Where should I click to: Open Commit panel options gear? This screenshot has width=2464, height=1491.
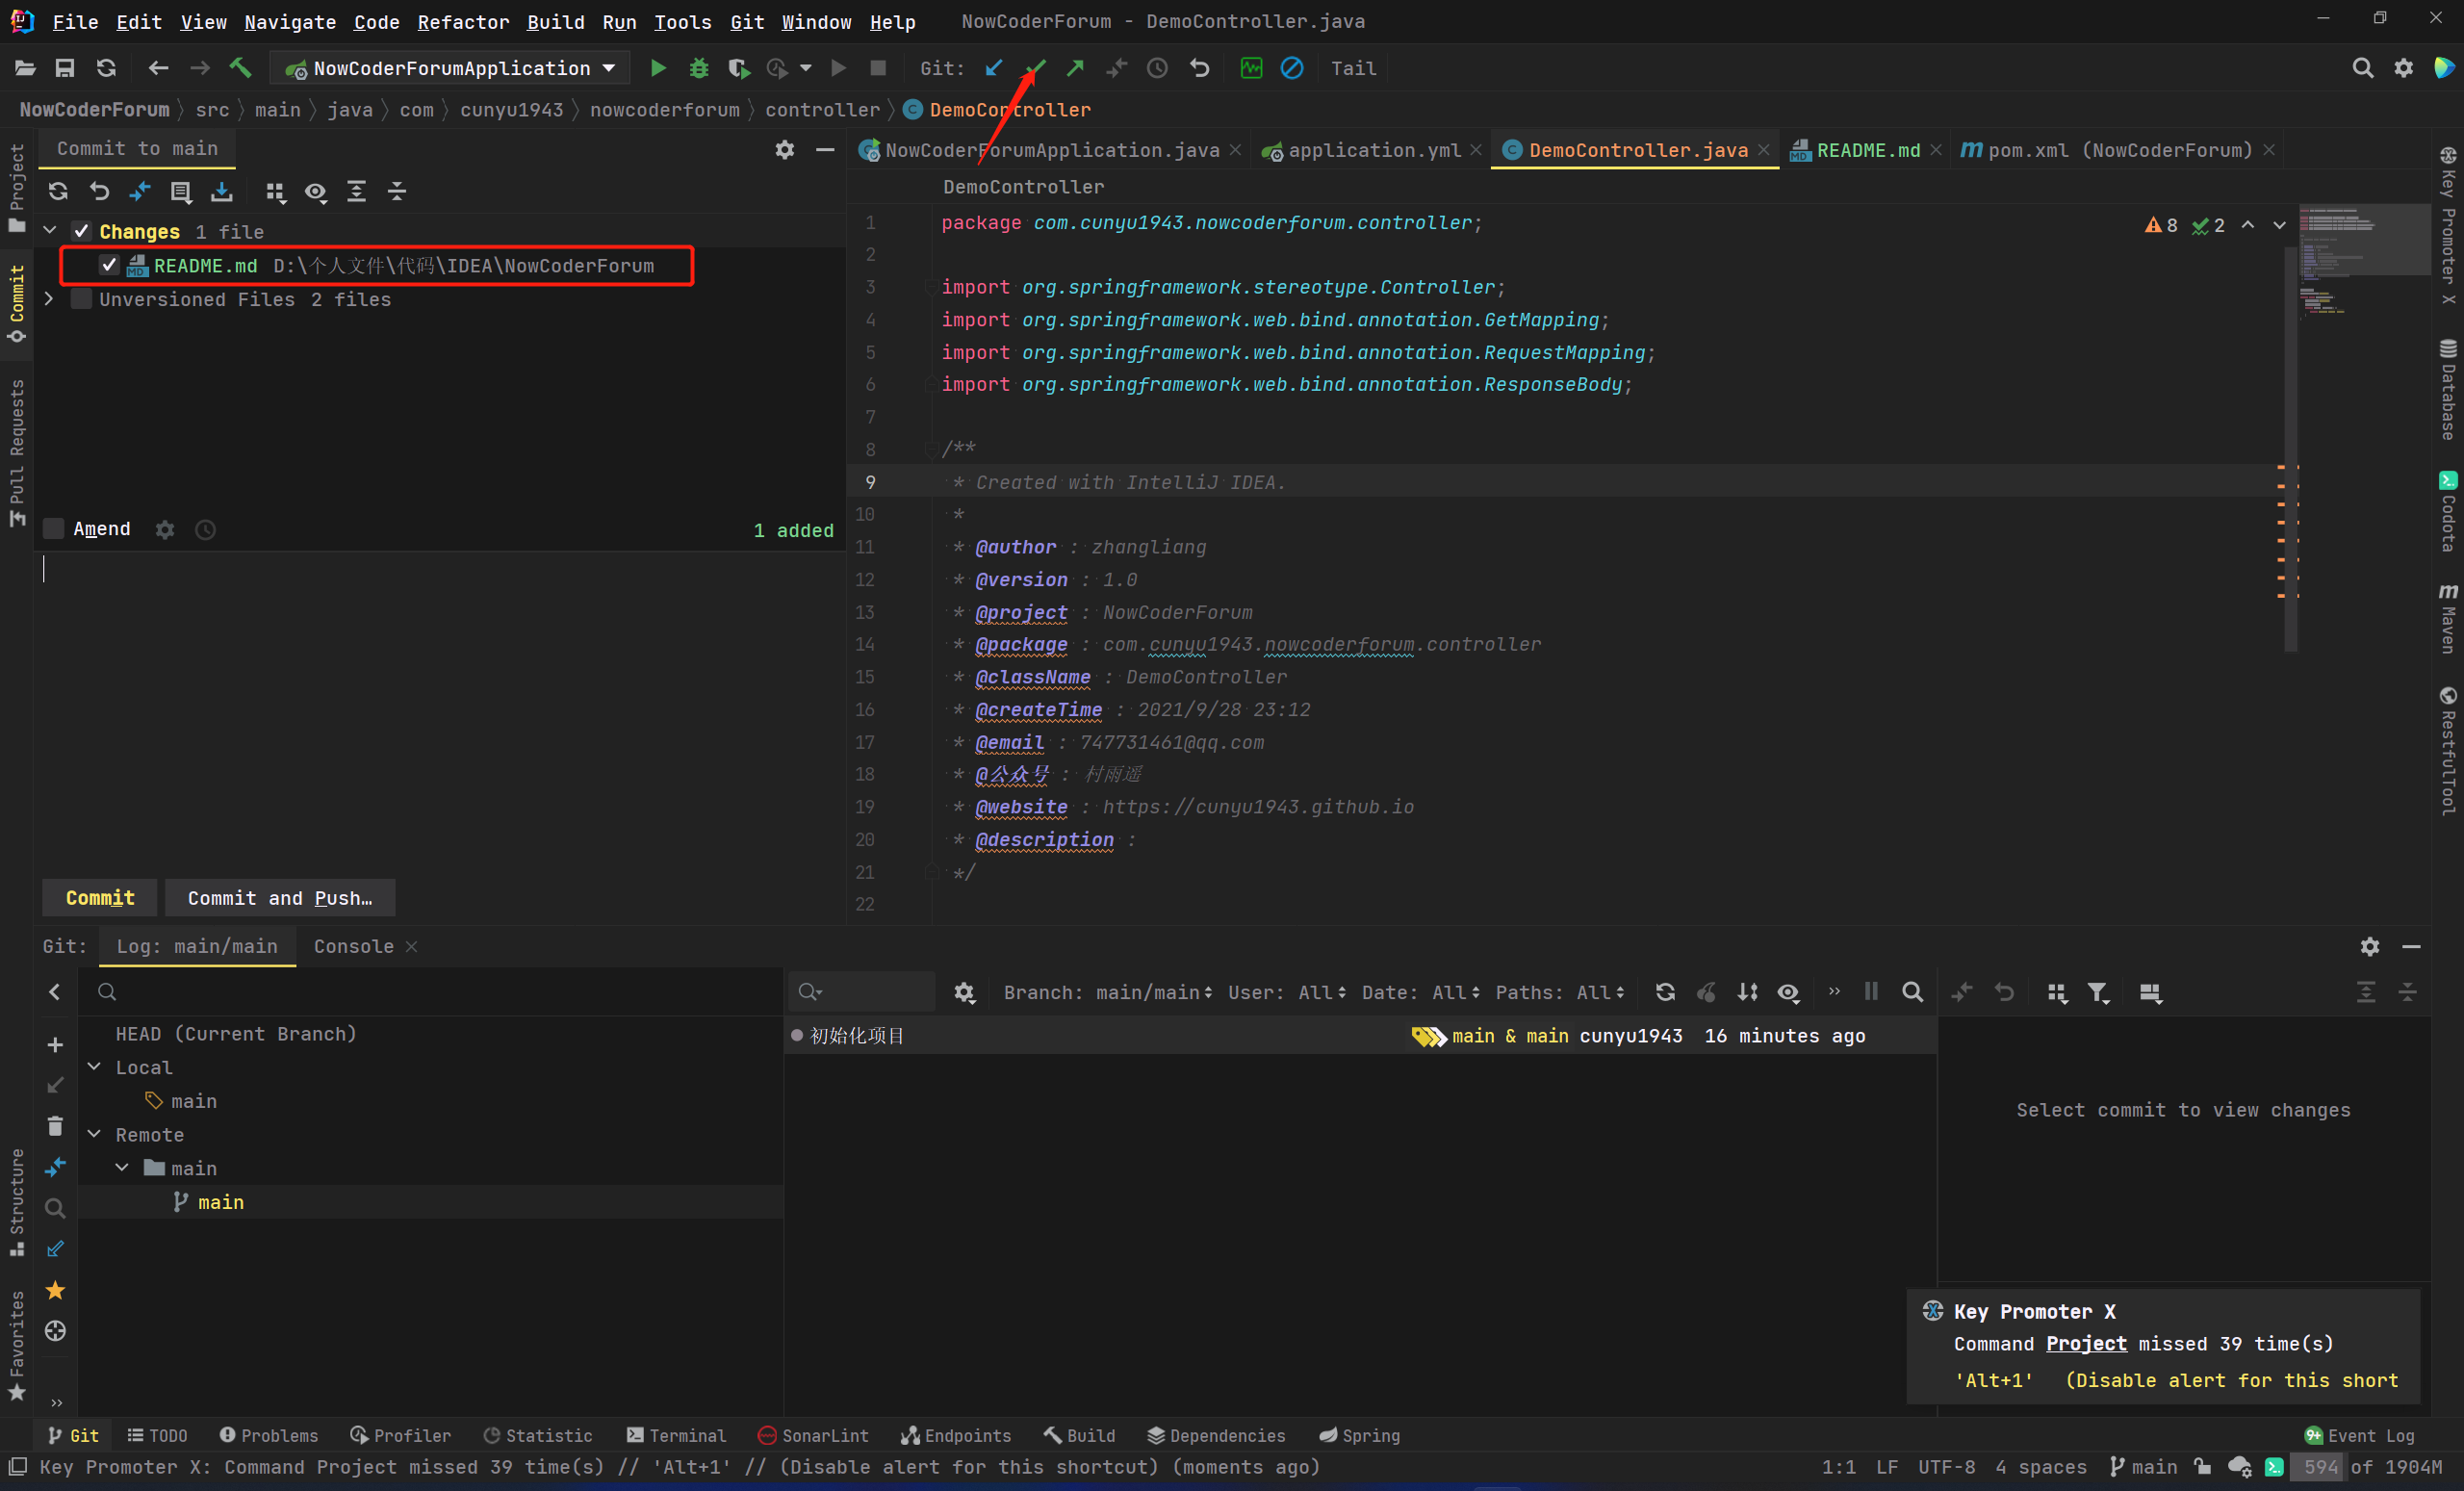pyautogui.click(x=785, y=149)
